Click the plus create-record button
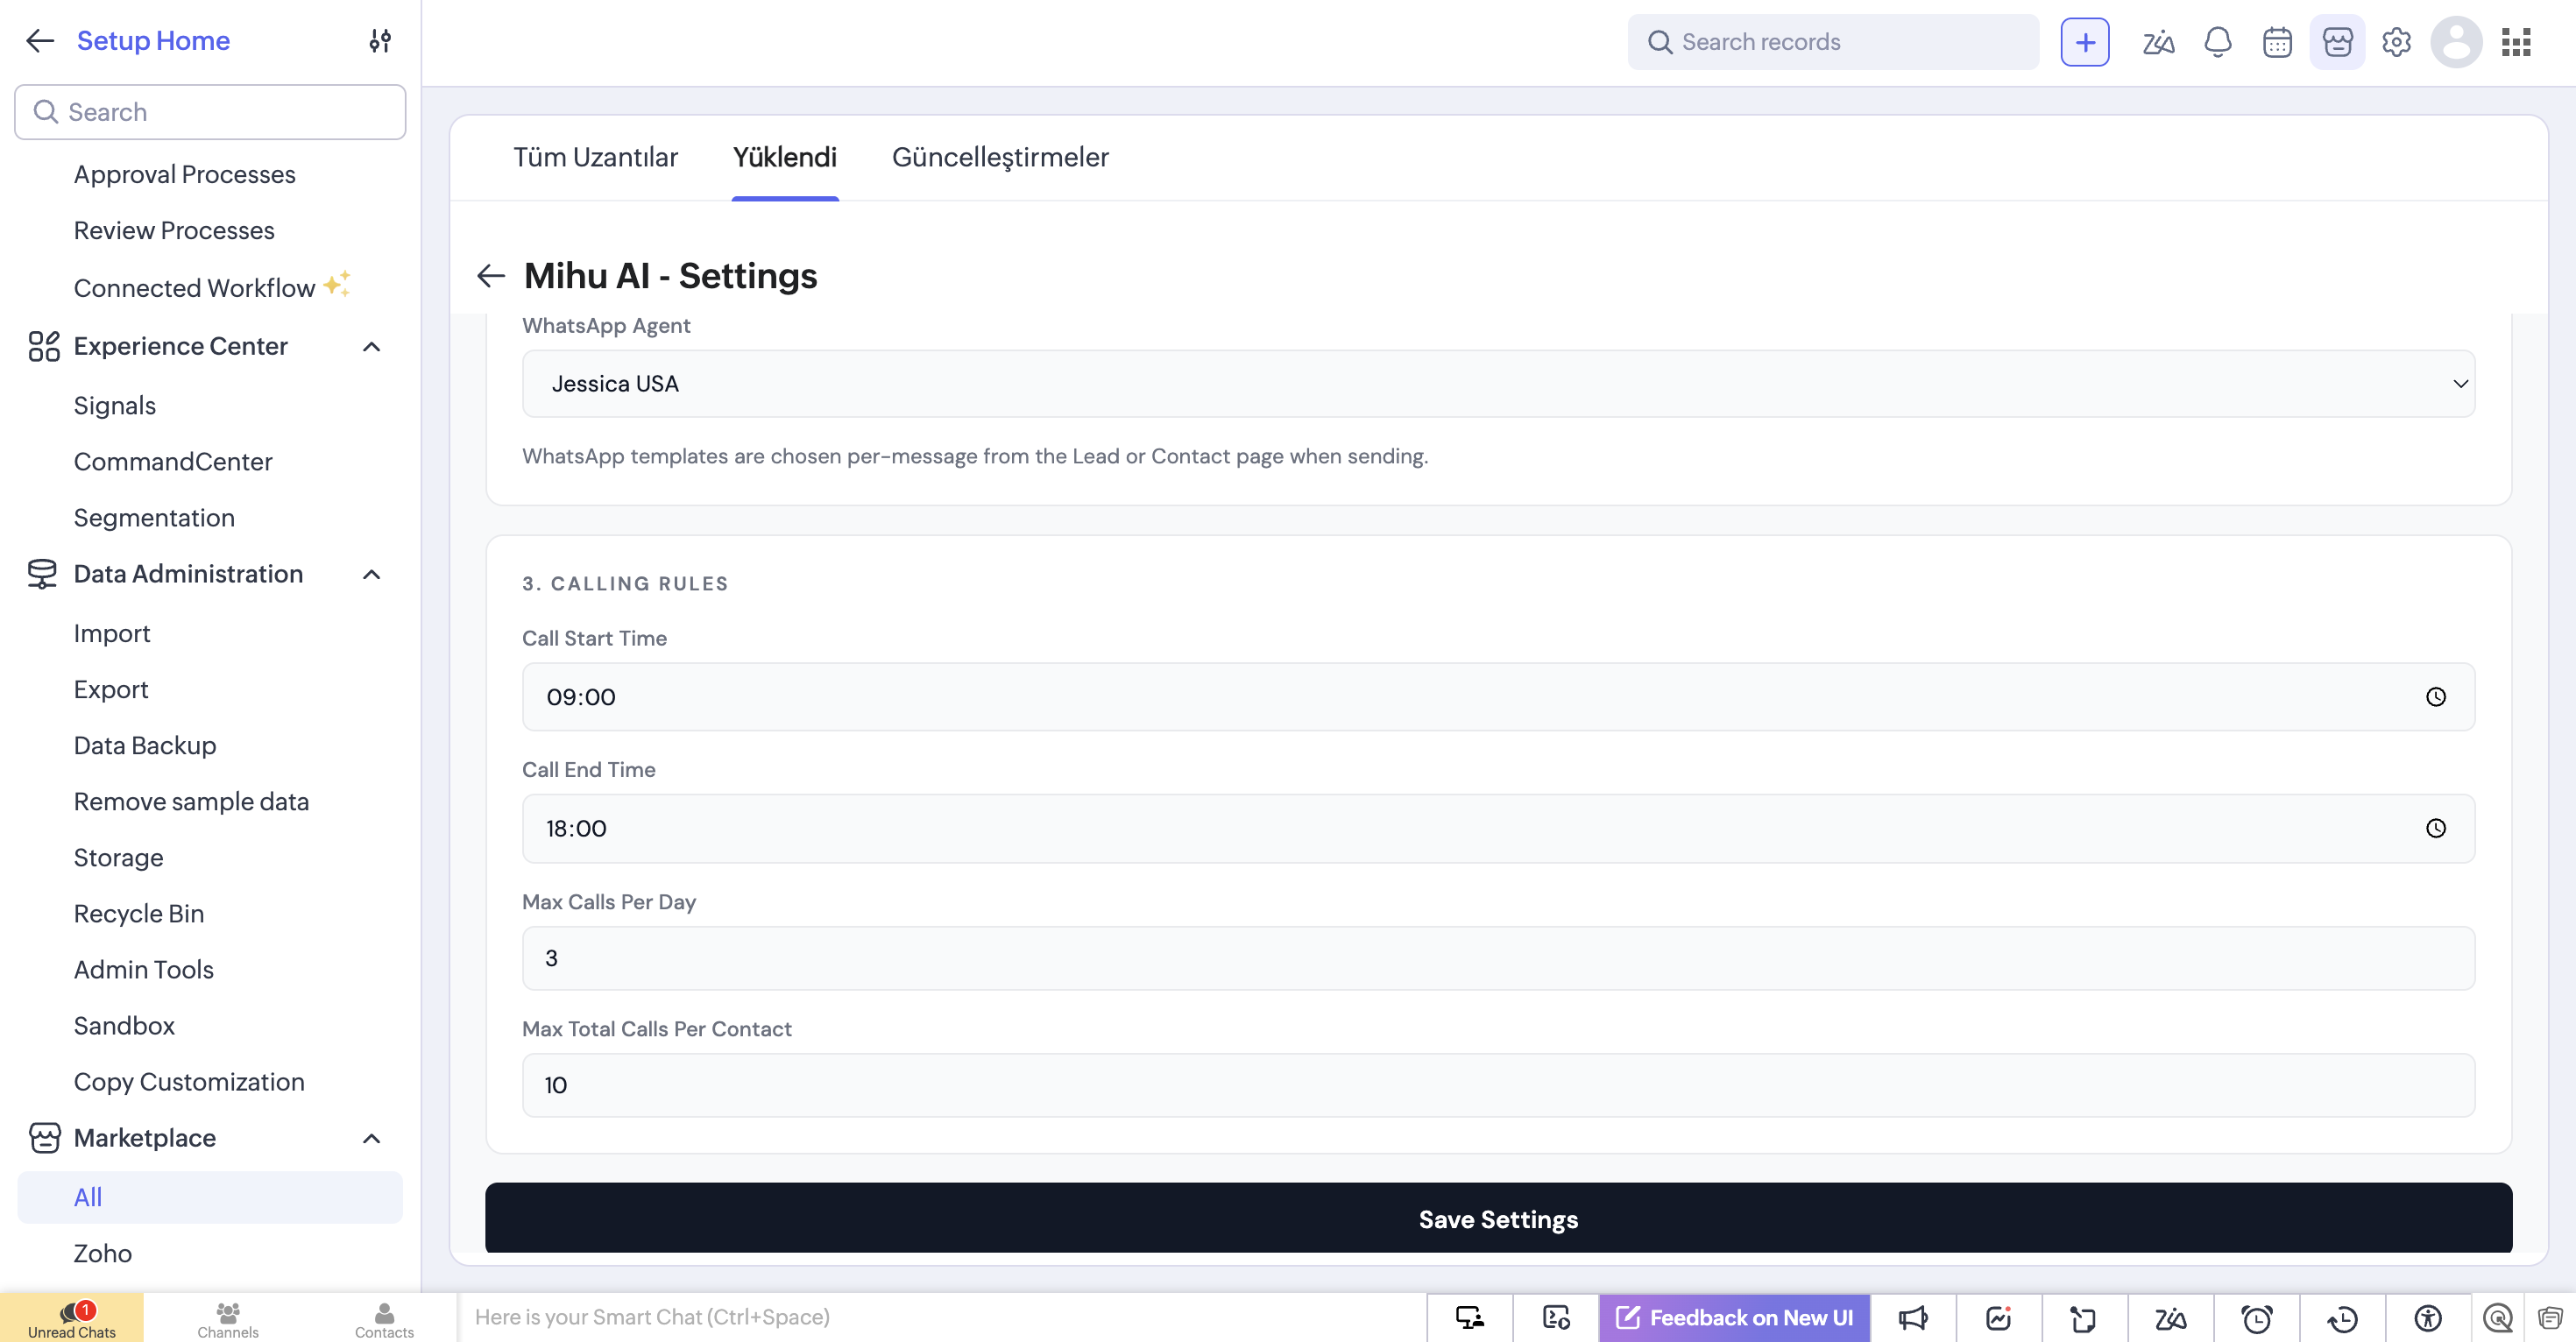This screenshot has width=2576, height=1342. (2085, 42)
